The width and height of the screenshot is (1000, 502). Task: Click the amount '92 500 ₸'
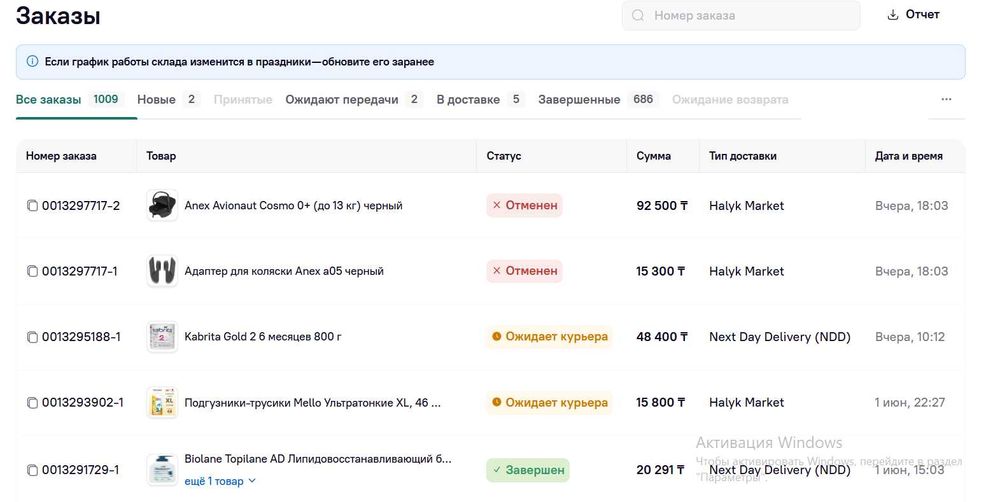(x=662, y=205)
